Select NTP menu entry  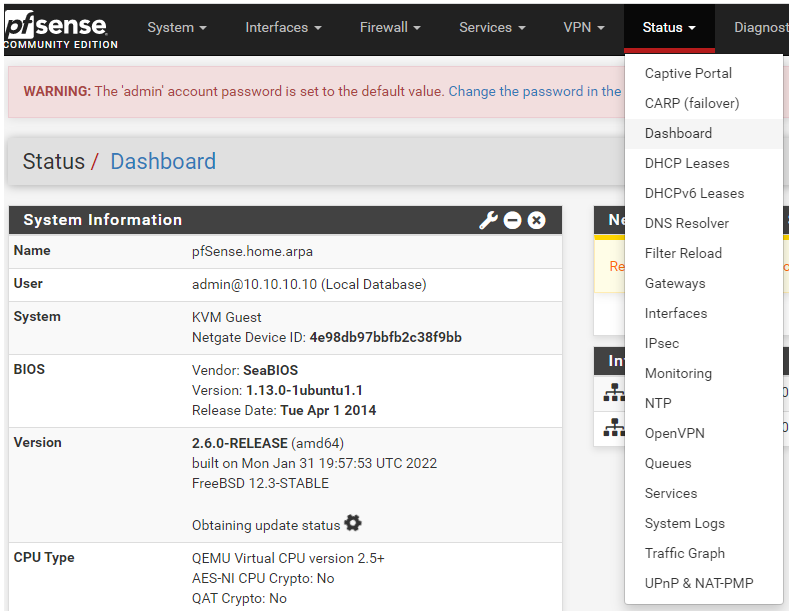tap(703, 403)
